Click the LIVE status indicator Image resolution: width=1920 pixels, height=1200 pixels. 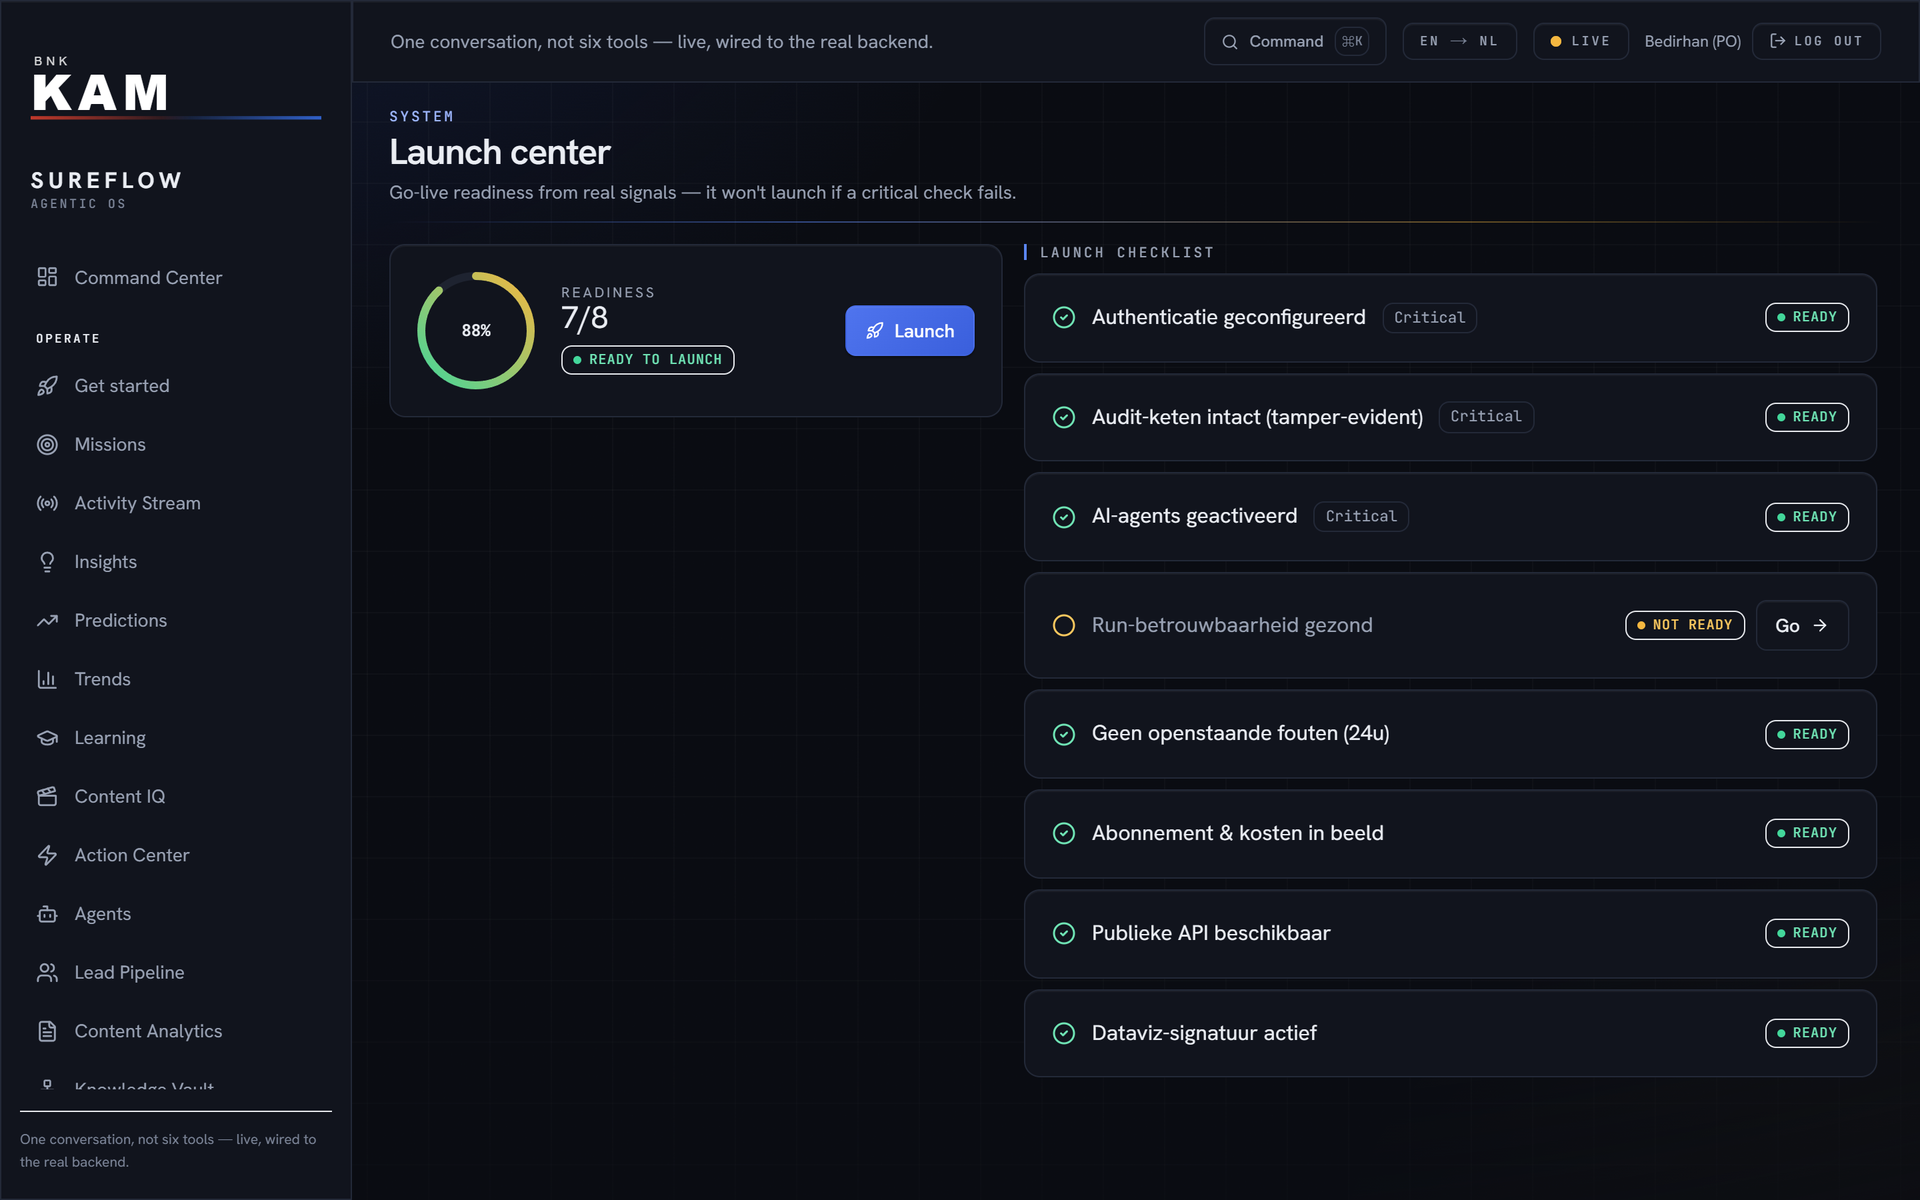1580,41
